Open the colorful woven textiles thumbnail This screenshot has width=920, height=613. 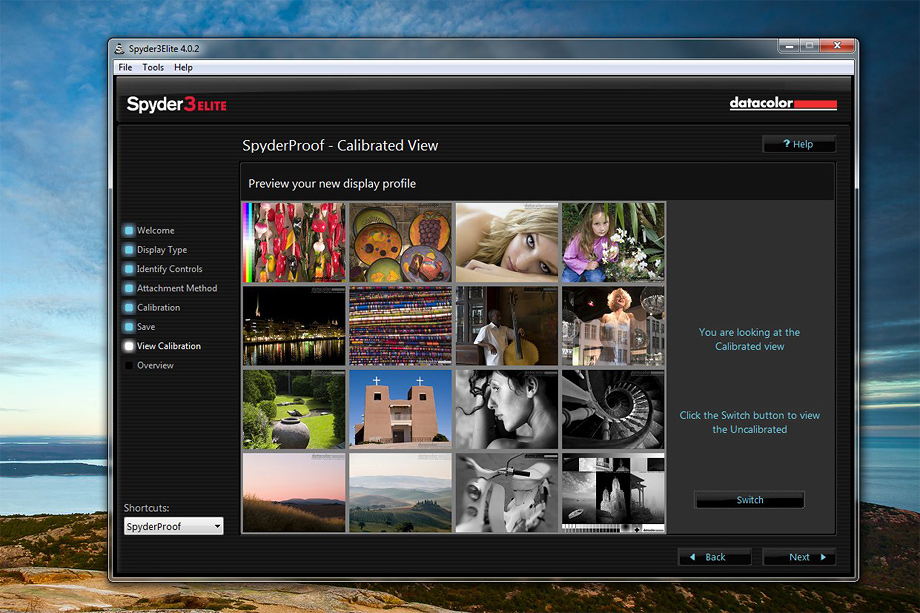coord(401,326)
